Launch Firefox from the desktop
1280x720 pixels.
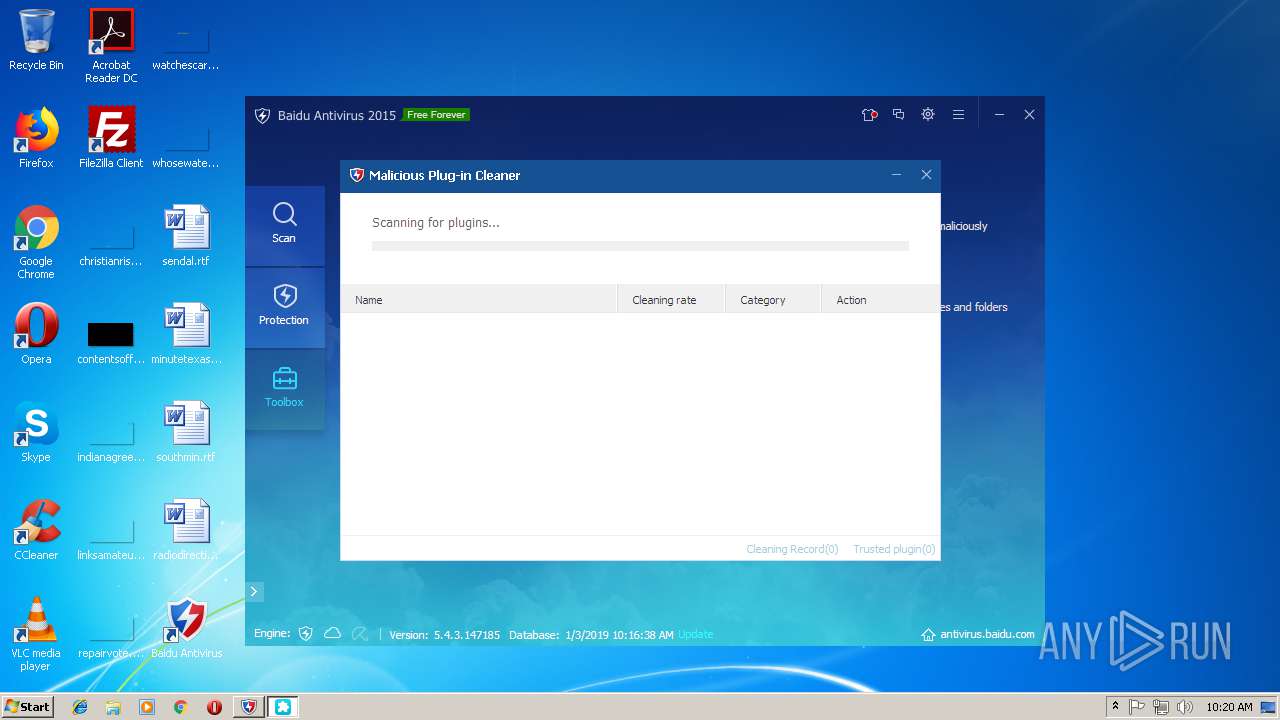click(36, 138)
